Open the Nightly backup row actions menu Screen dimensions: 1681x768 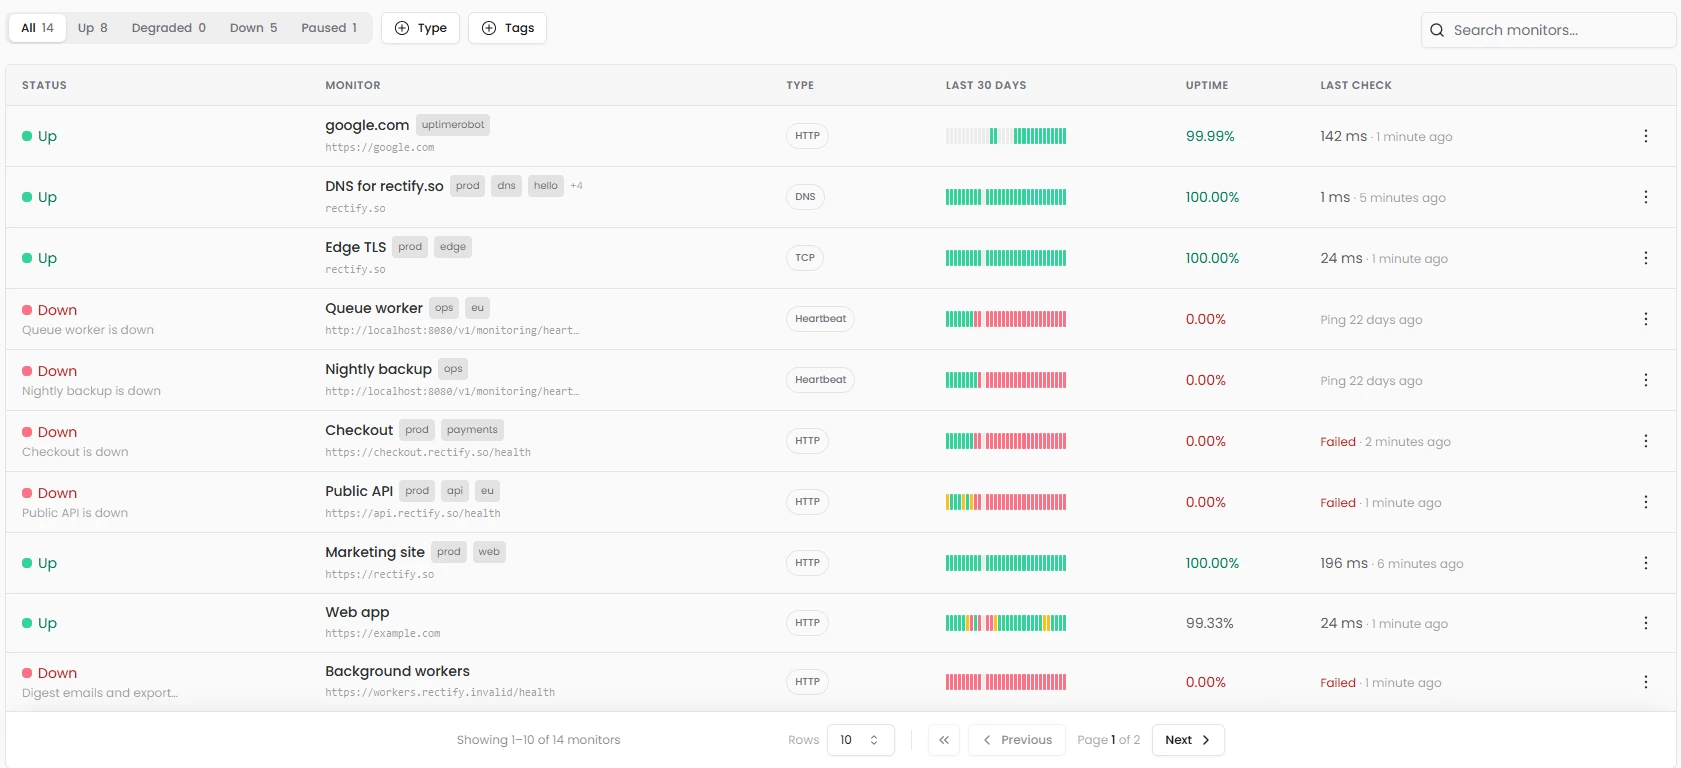click(1645, 380)
